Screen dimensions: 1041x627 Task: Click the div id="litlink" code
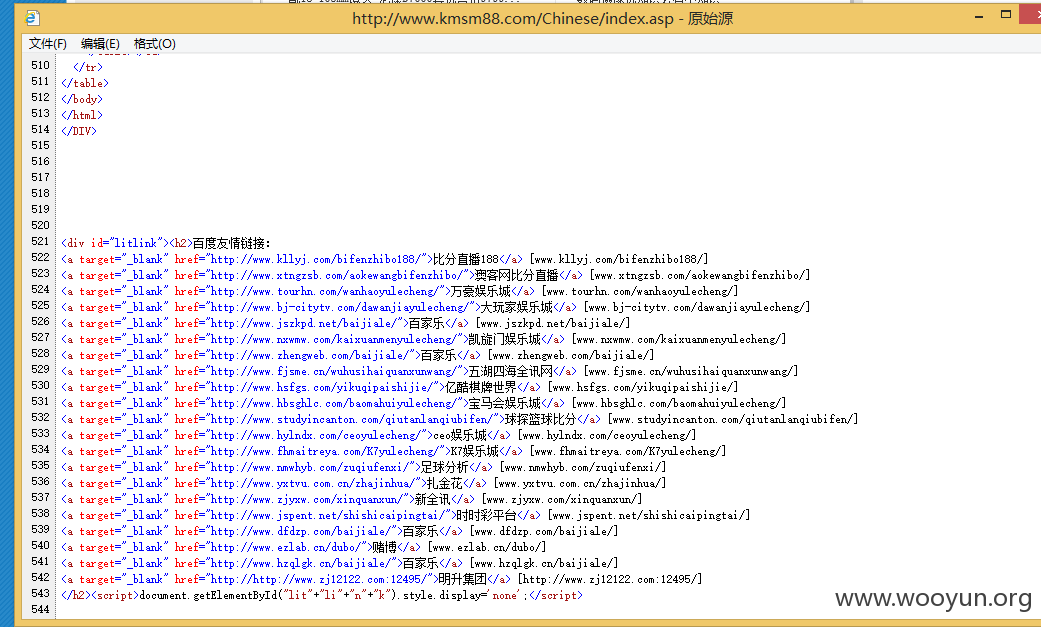[115, 243]
